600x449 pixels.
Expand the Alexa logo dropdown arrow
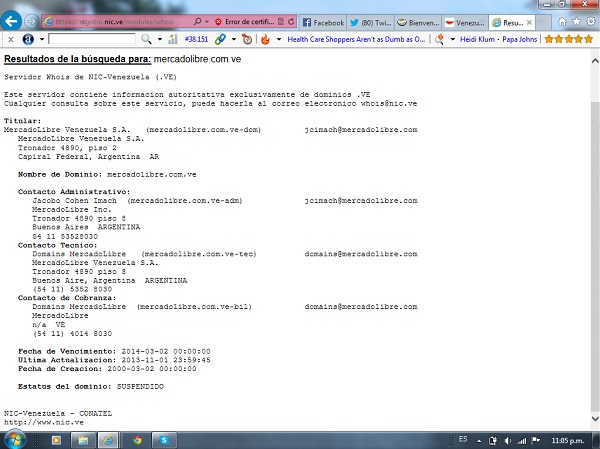42,39
